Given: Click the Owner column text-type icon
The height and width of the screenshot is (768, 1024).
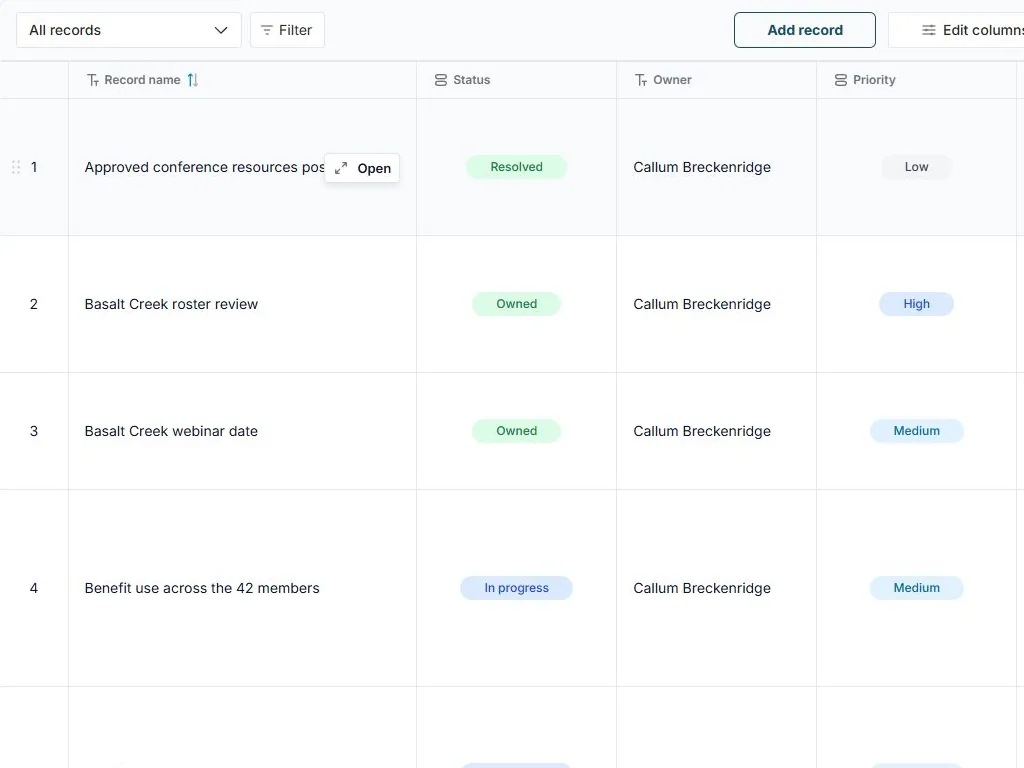Looking at the screenshot, I should click(641, 80).
